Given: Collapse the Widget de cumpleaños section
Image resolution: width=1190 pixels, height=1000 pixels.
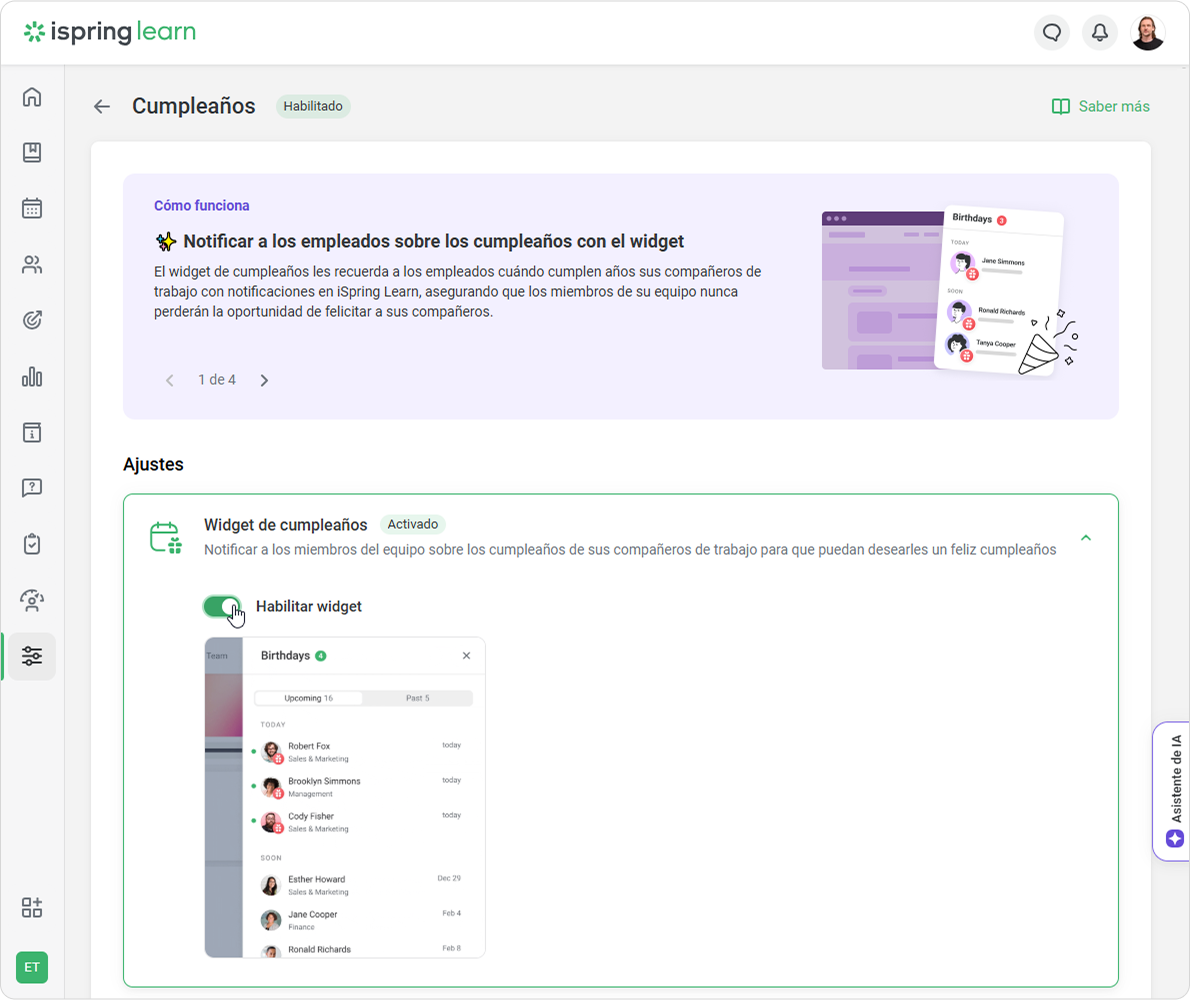Looking at the screenshot, I should click(x=1086, y=538).
